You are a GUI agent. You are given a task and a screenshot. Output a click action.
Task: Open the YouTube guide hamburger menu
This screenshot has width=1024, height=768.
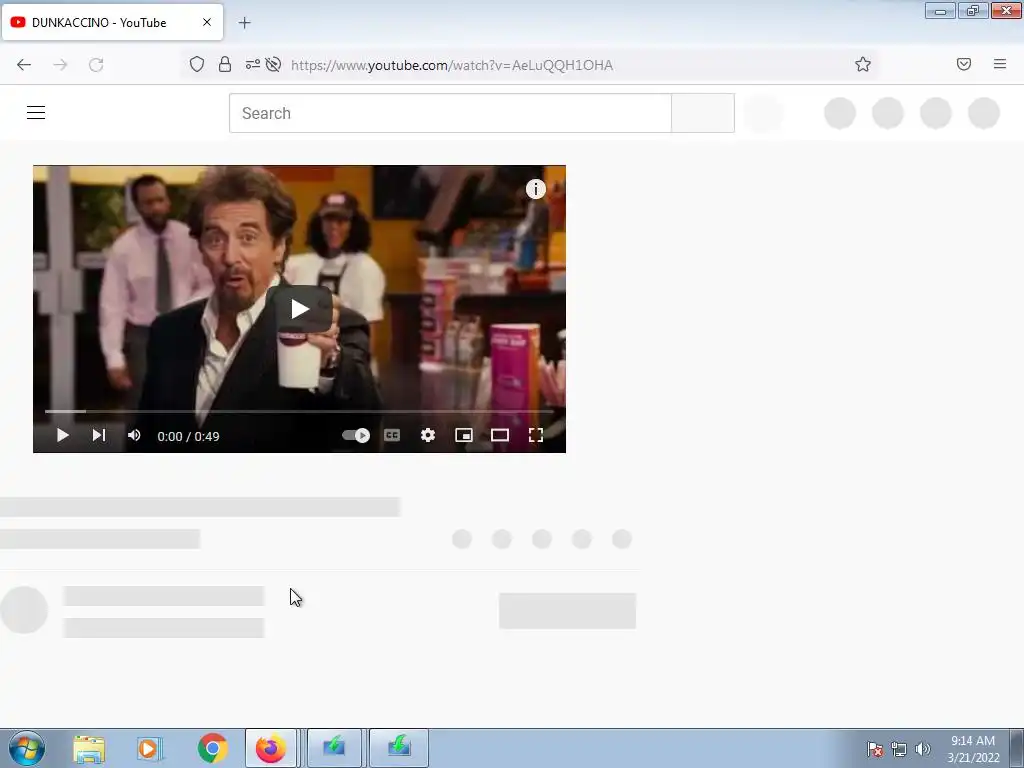(x=36, y=113)
